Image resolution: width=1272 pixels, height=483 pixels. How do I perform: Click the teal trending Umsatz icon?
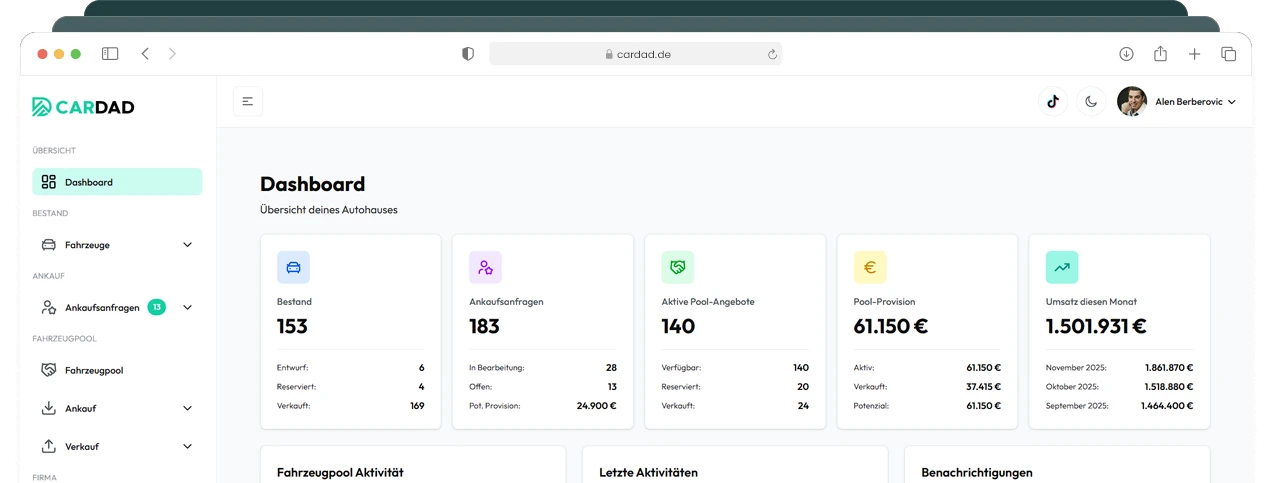1062,267
